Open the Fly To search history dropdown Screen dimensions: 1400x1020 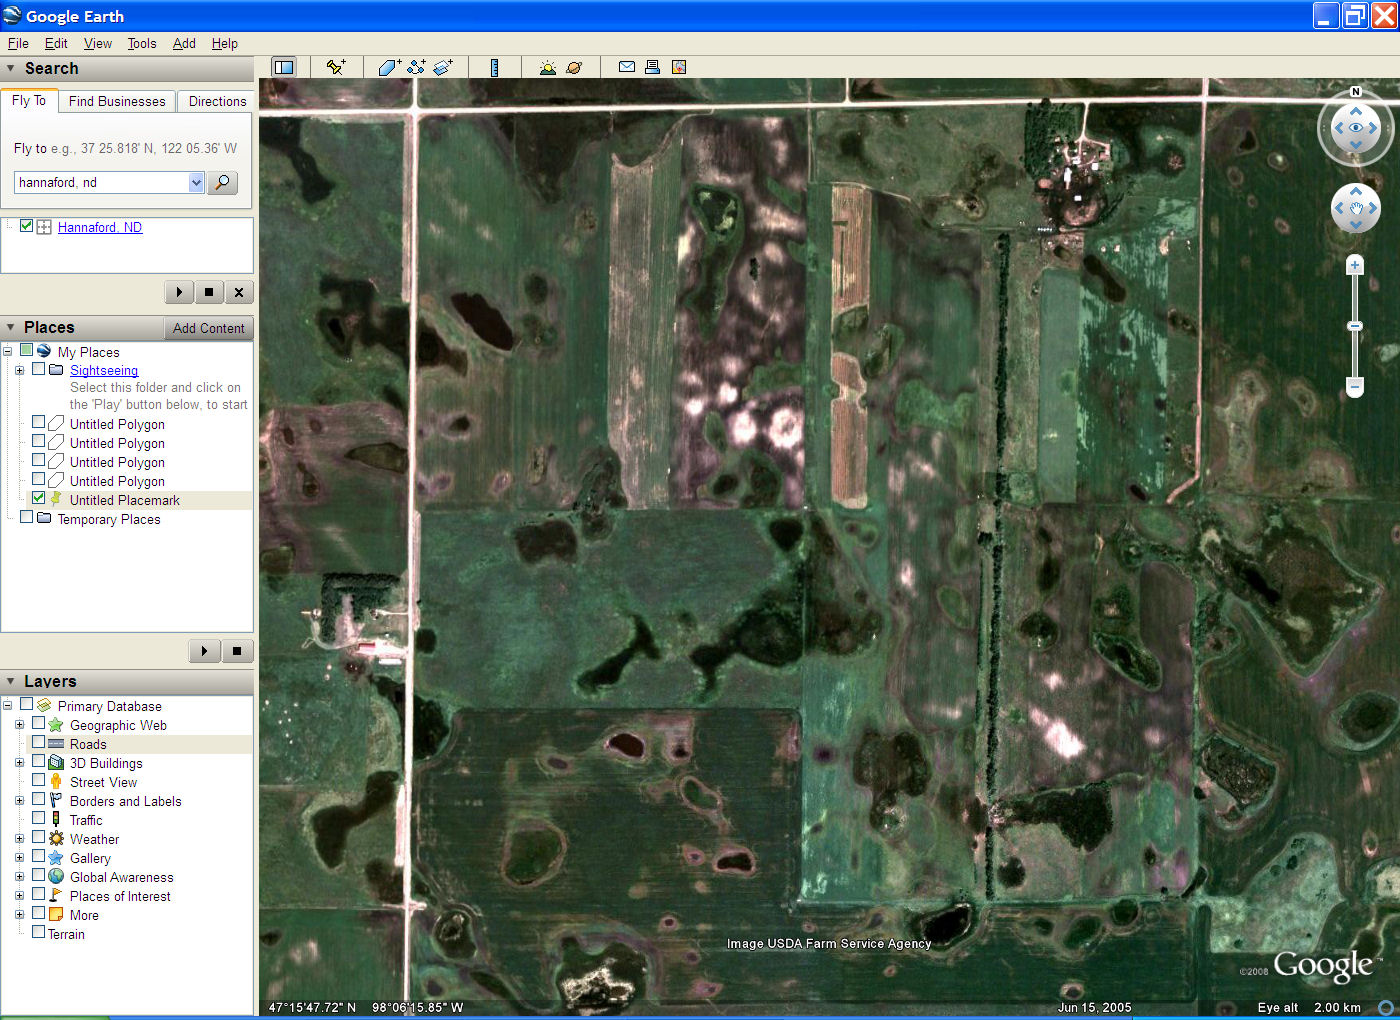coord(196,182)
